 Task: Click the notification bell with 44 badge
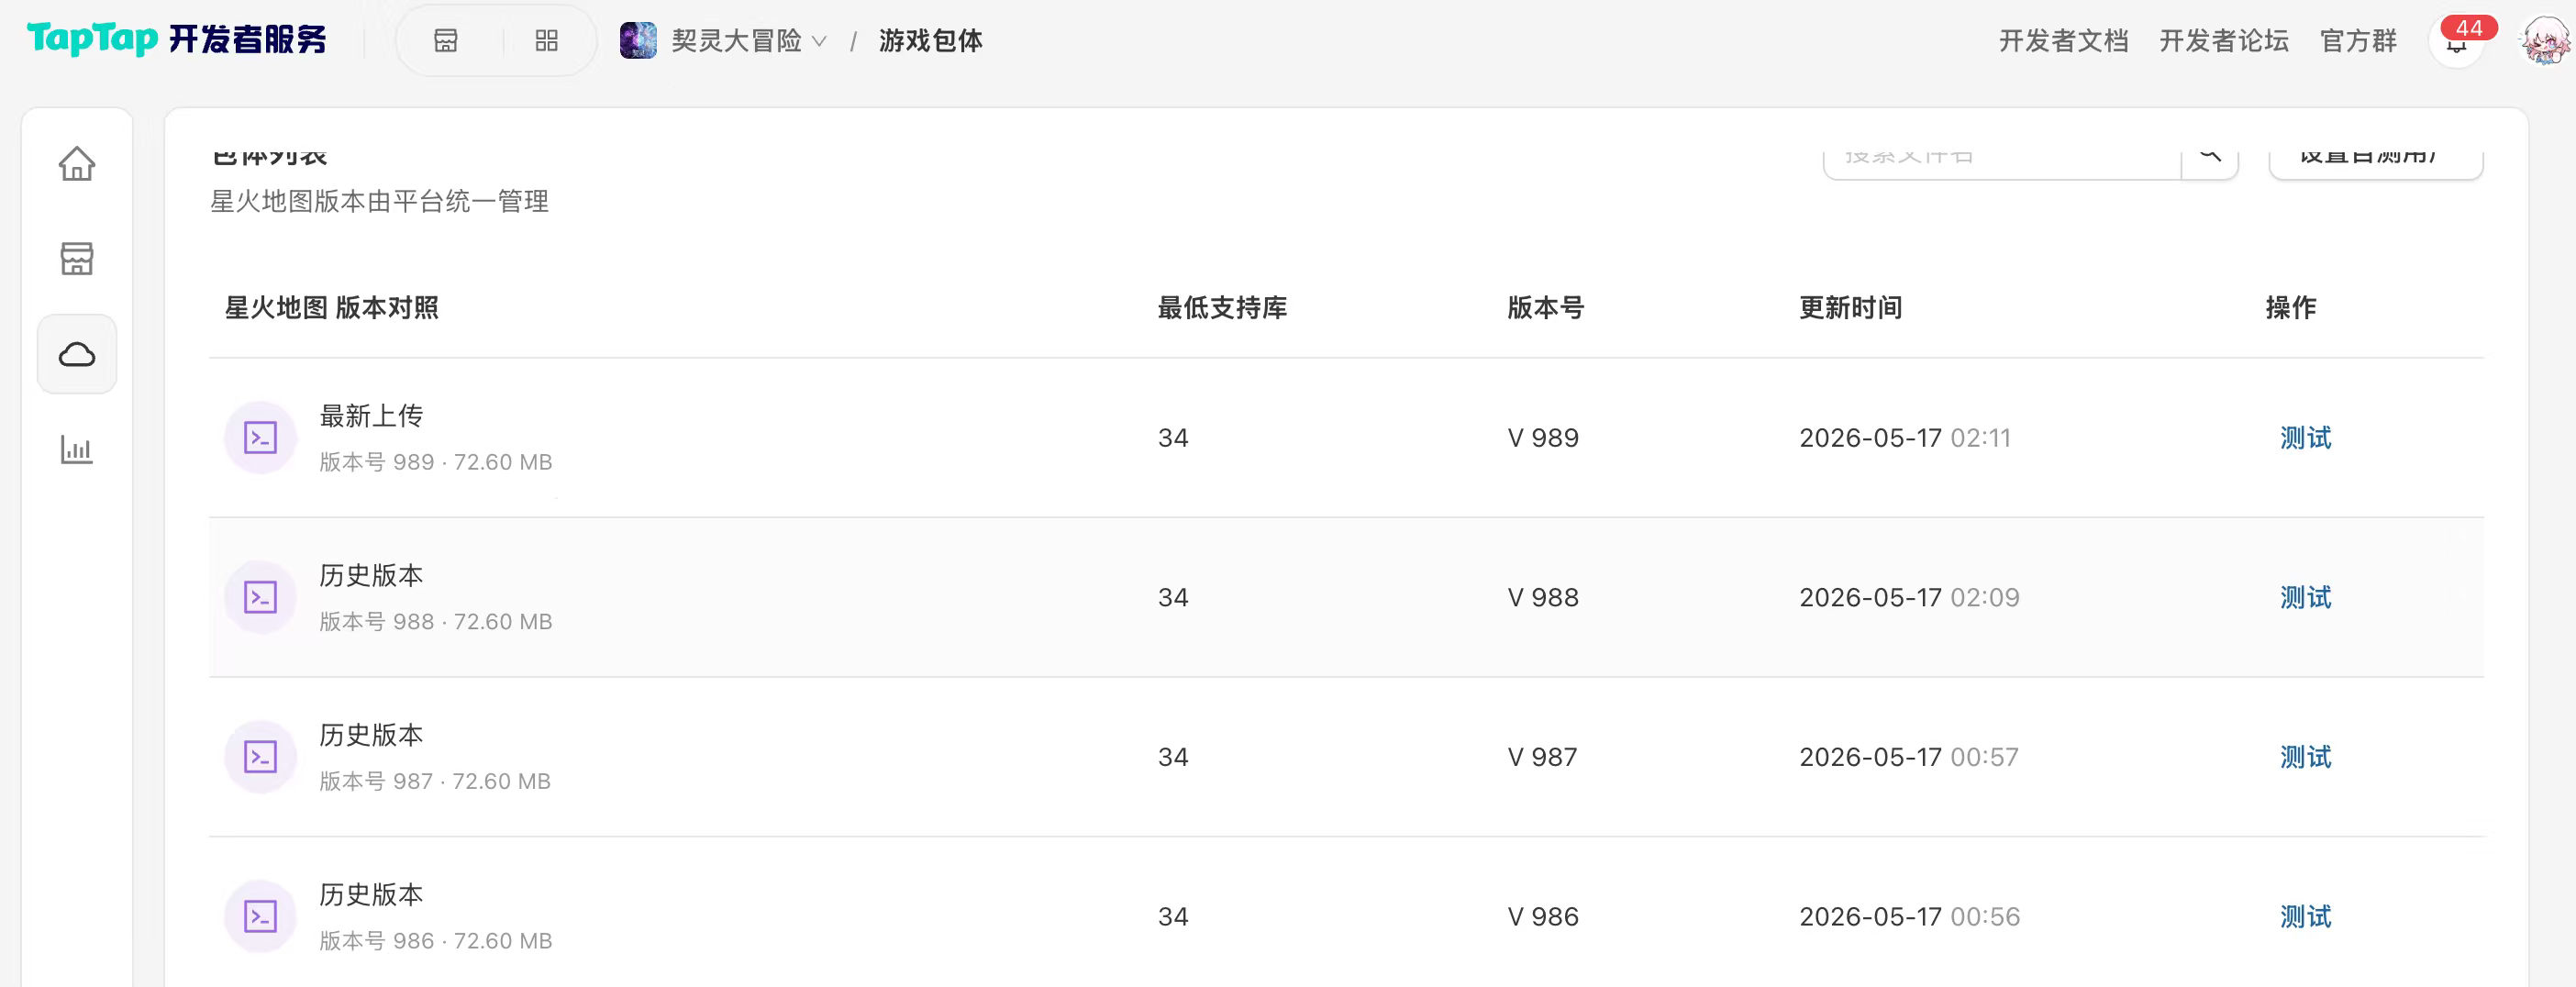pos(2456,41)
